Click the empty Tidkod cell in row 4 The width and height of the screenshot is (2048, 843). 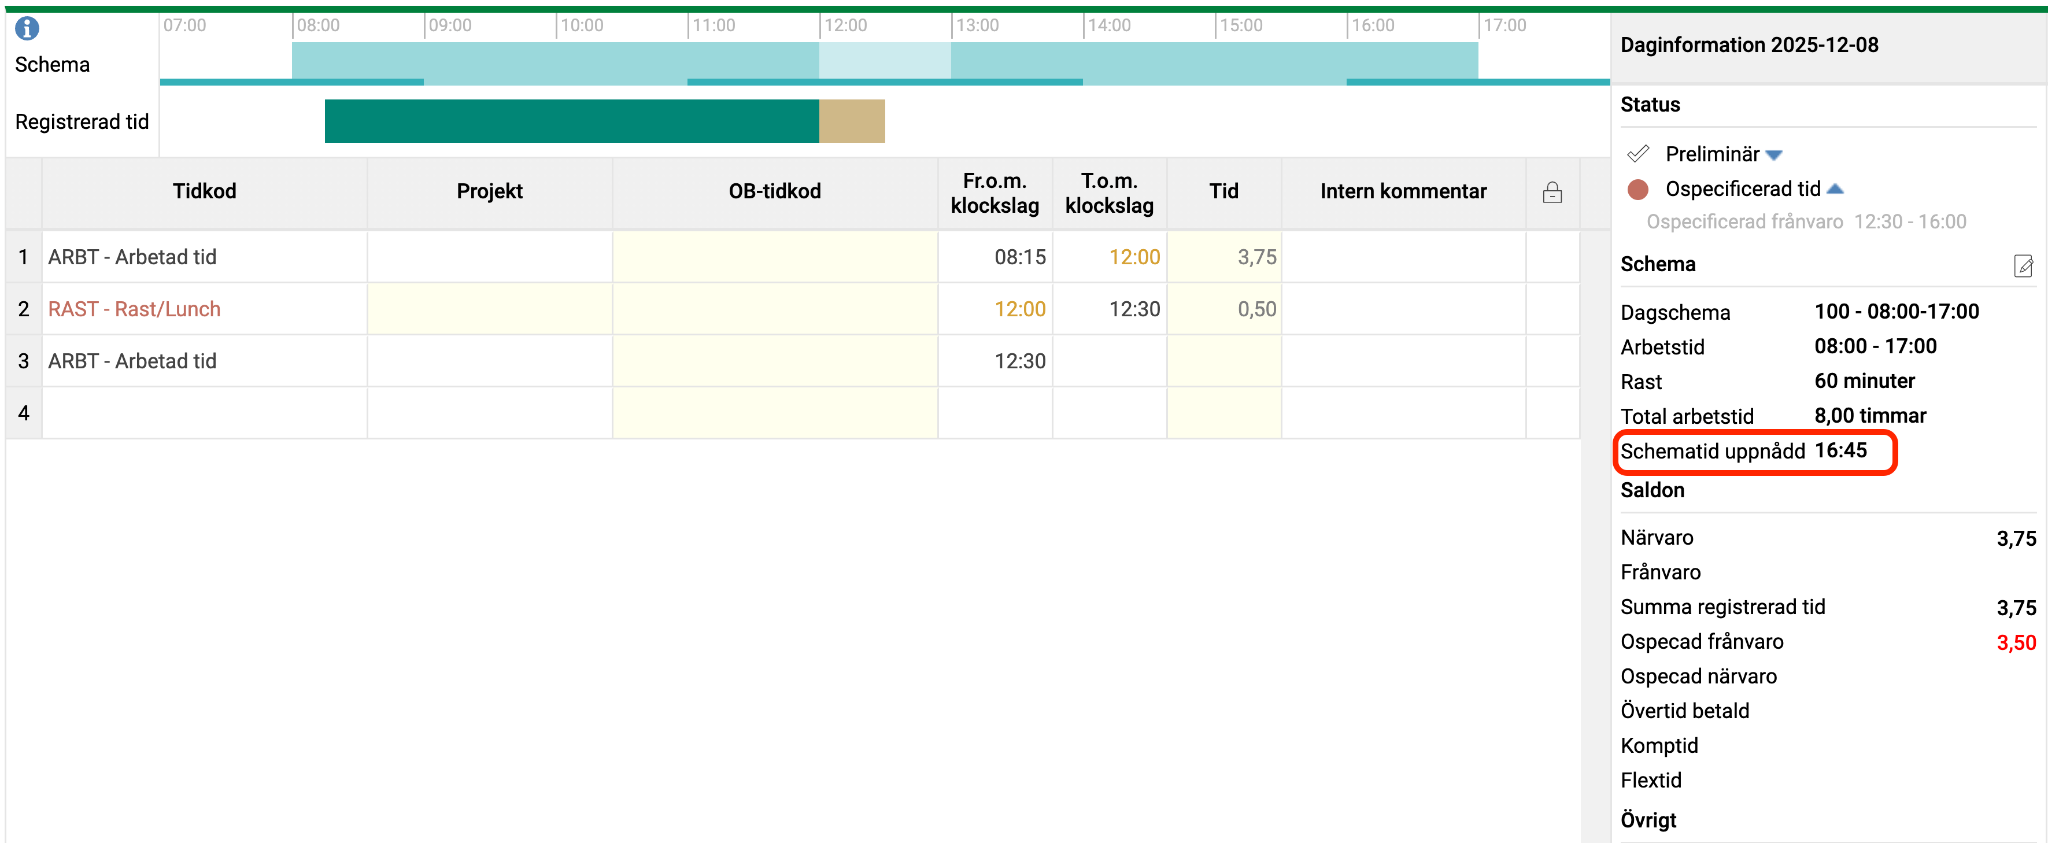(204, 413)
